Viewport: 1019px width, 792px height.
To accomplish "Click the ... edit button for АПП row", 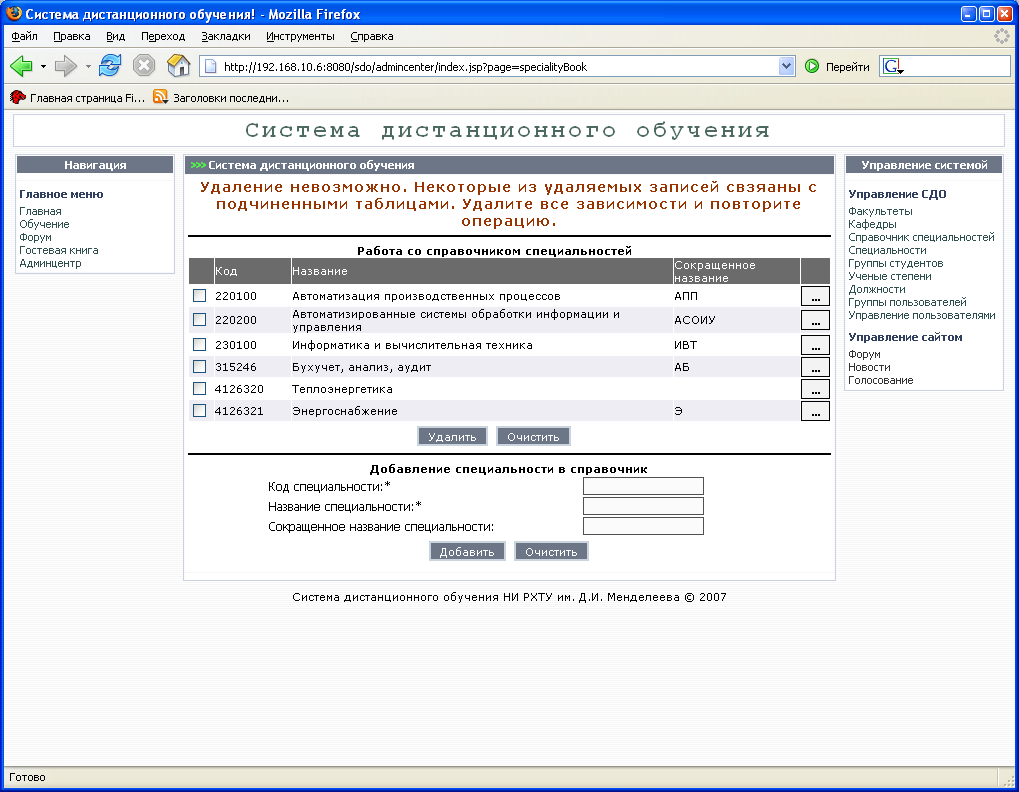I will point(815,296).
